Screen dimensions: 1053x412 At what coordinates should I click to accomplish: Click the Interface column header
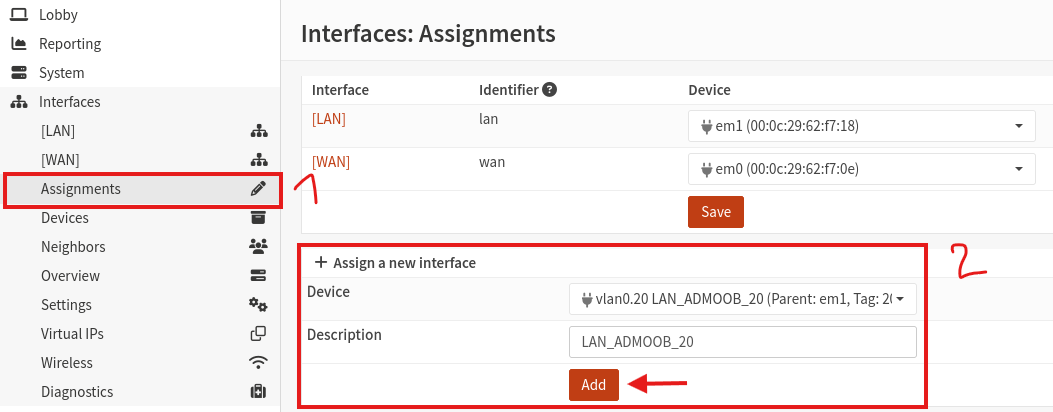340,89
